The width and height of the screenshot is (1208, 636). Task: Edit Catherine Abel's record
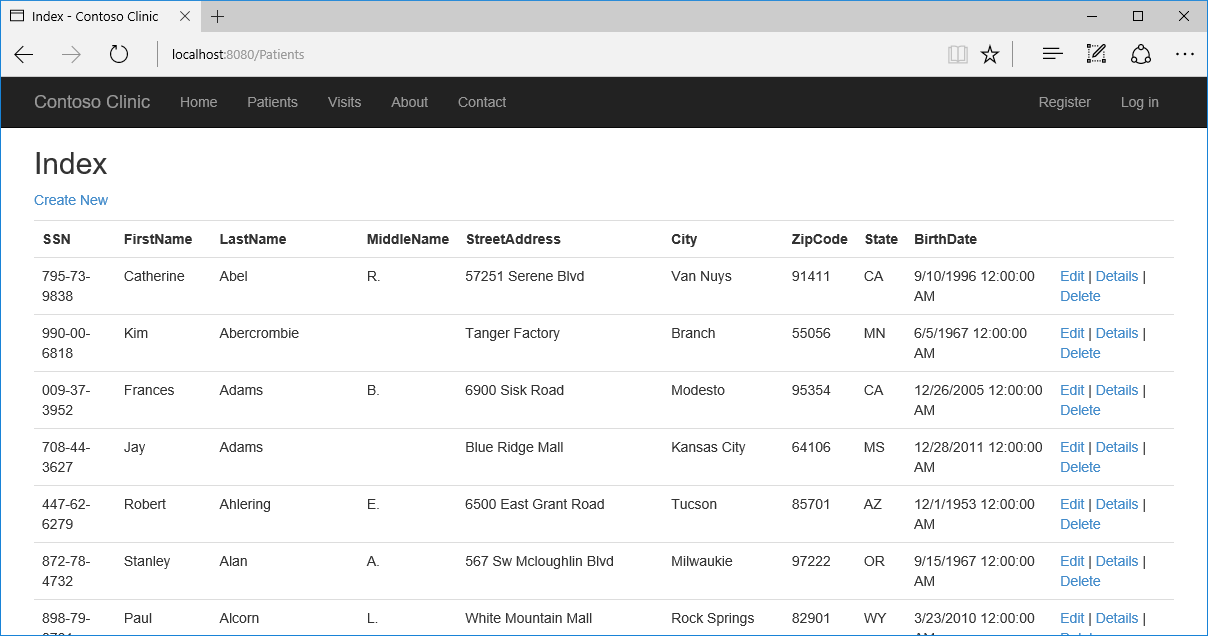click(x=1071, y=276)
